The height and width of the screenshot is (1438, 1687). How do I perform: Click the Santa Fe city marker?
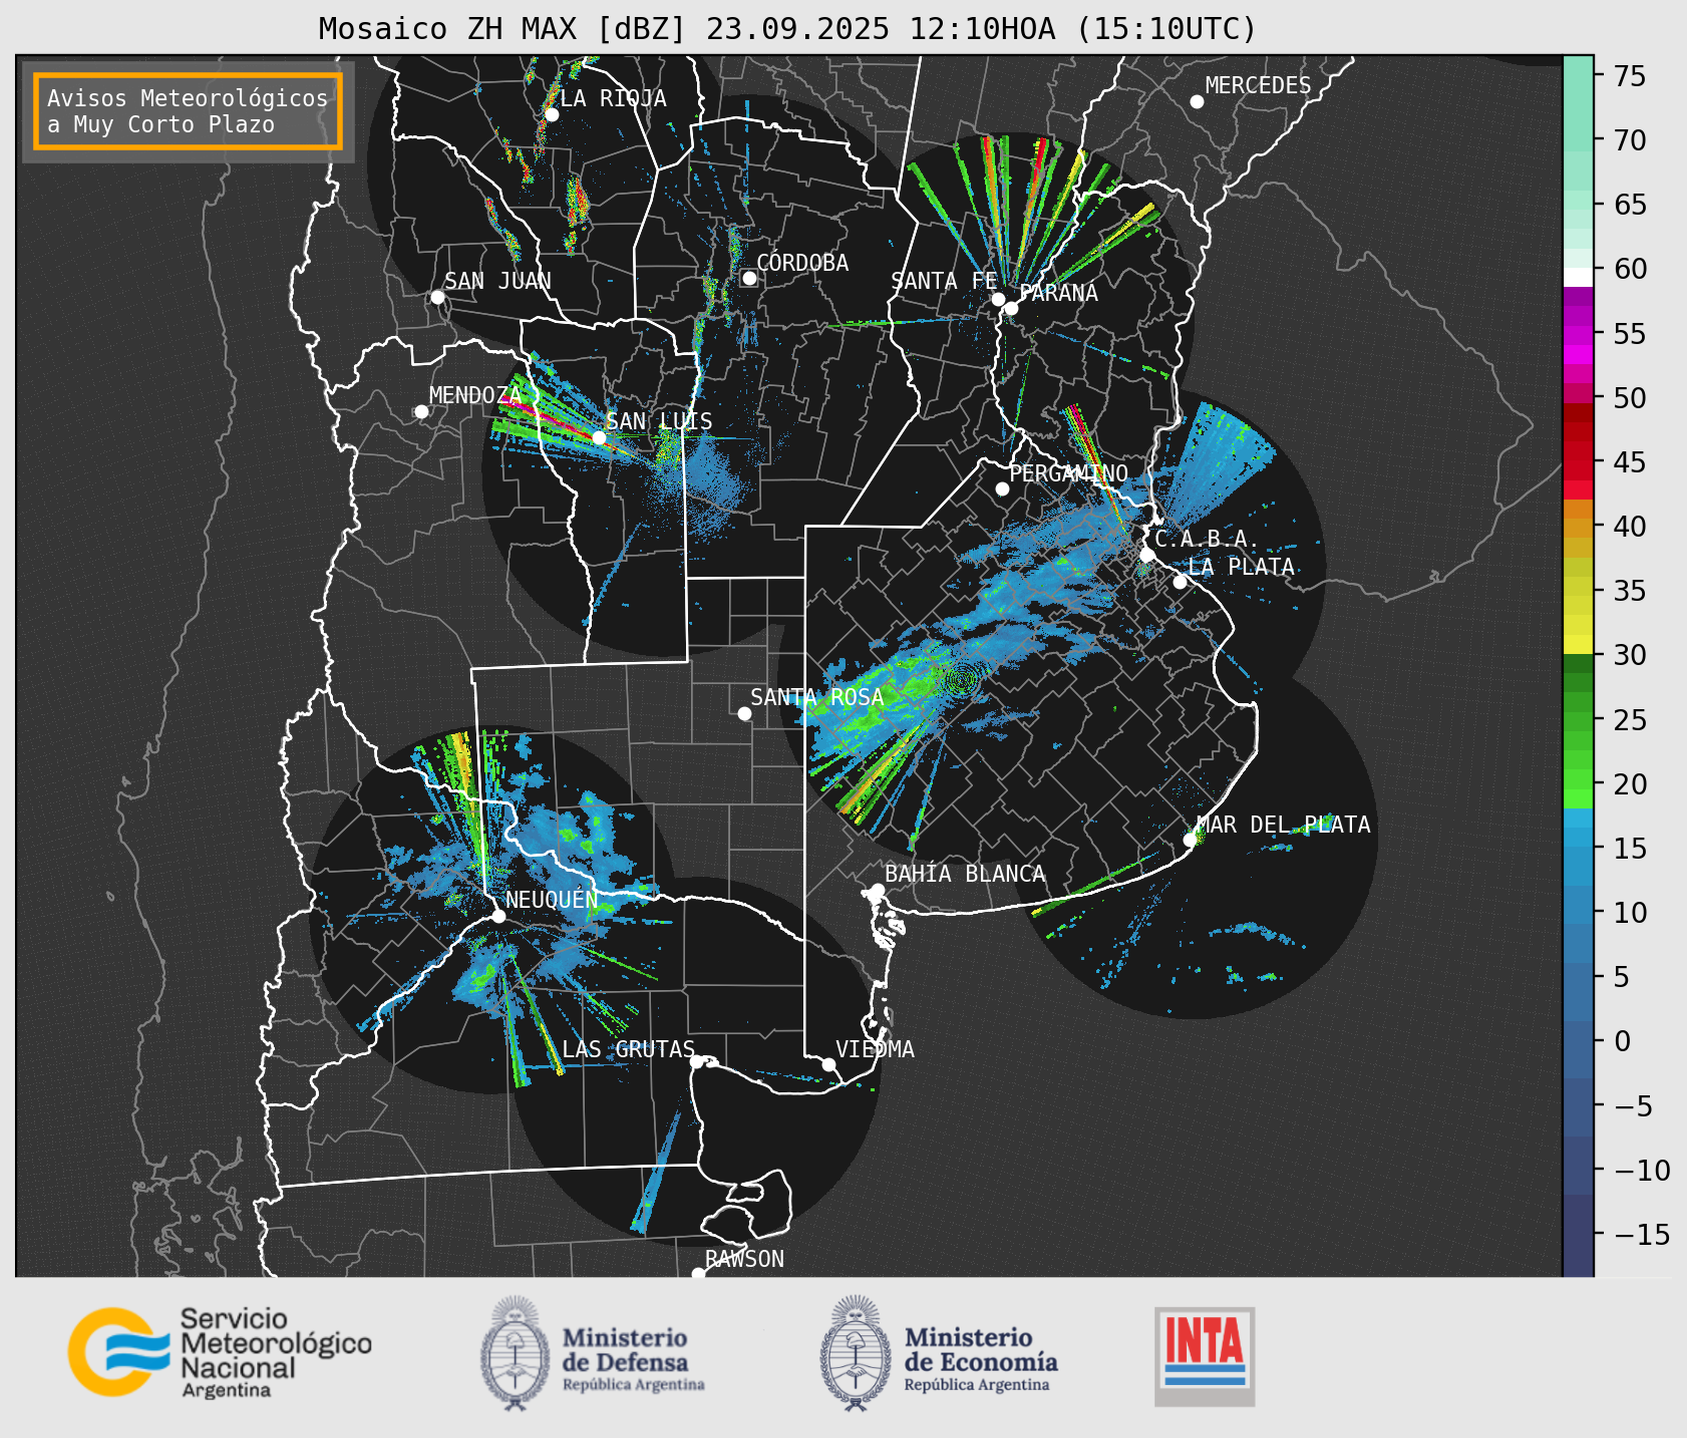pyautogui.click(x=998, y=299)
